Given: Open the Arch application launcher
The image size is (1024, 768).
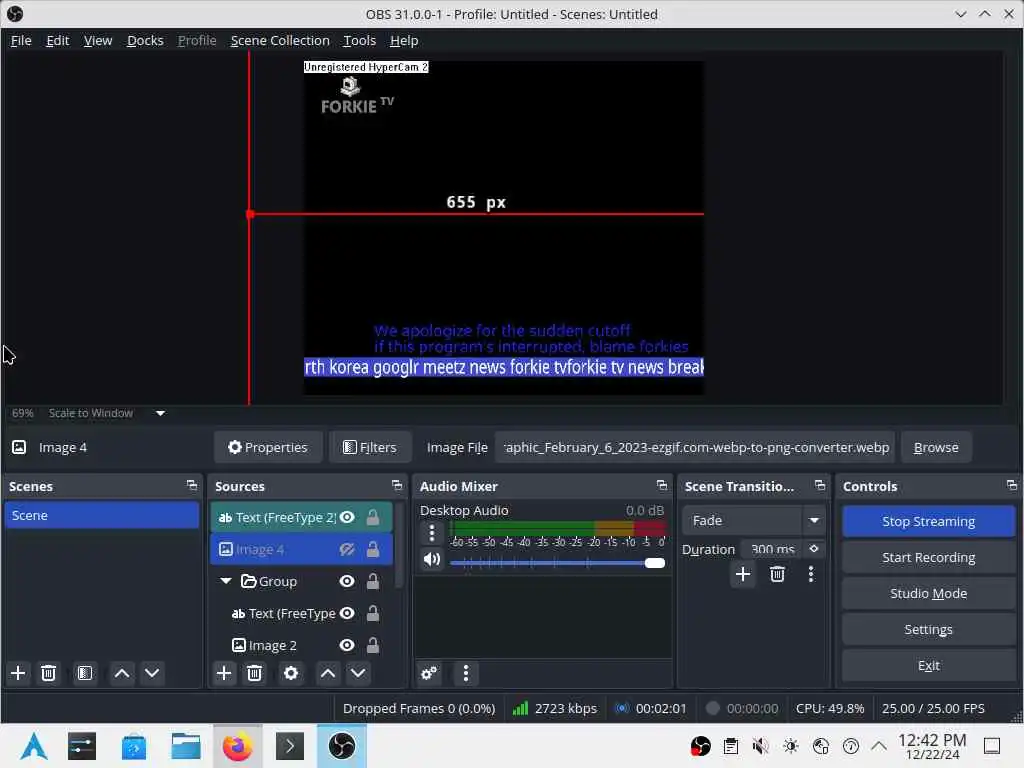Looking at the screenshot, I should 34,746.
